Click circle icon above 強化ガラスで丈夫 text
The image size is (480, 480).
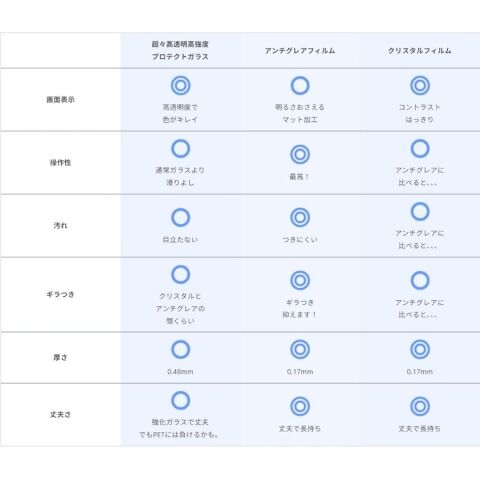point(180,400)
